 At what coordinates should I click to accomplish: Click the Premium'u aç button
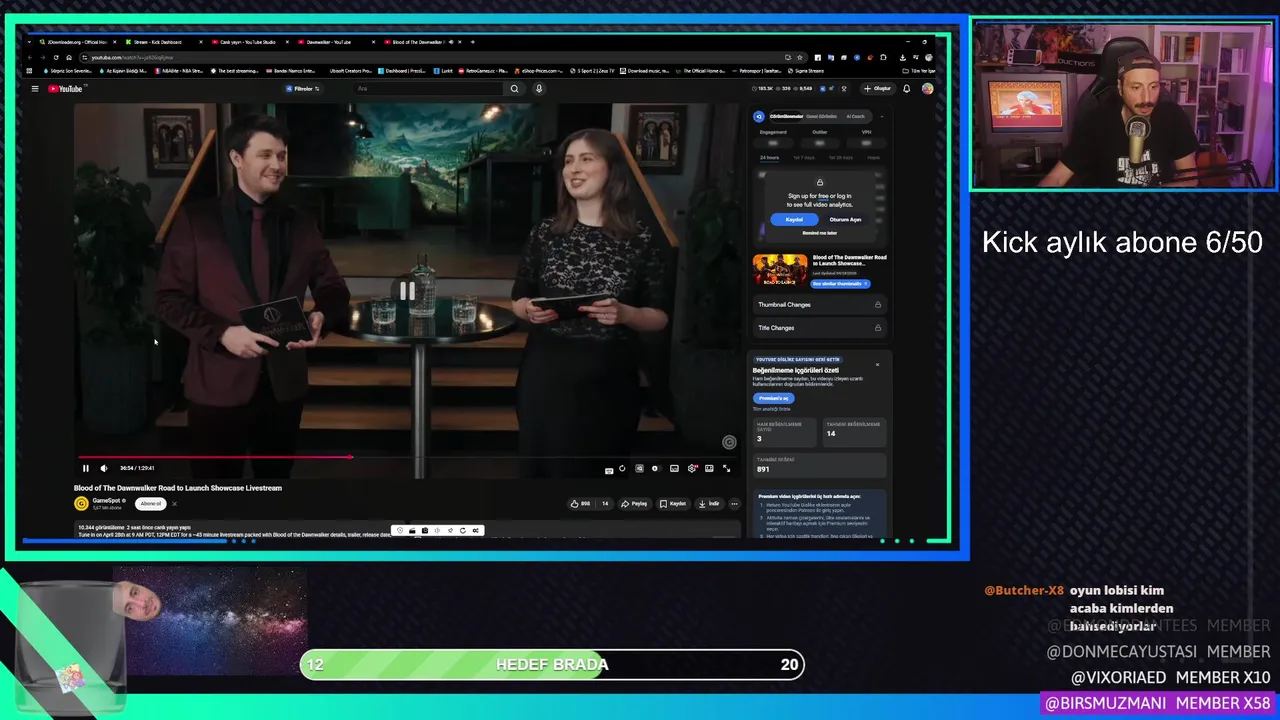coord(773,398)
